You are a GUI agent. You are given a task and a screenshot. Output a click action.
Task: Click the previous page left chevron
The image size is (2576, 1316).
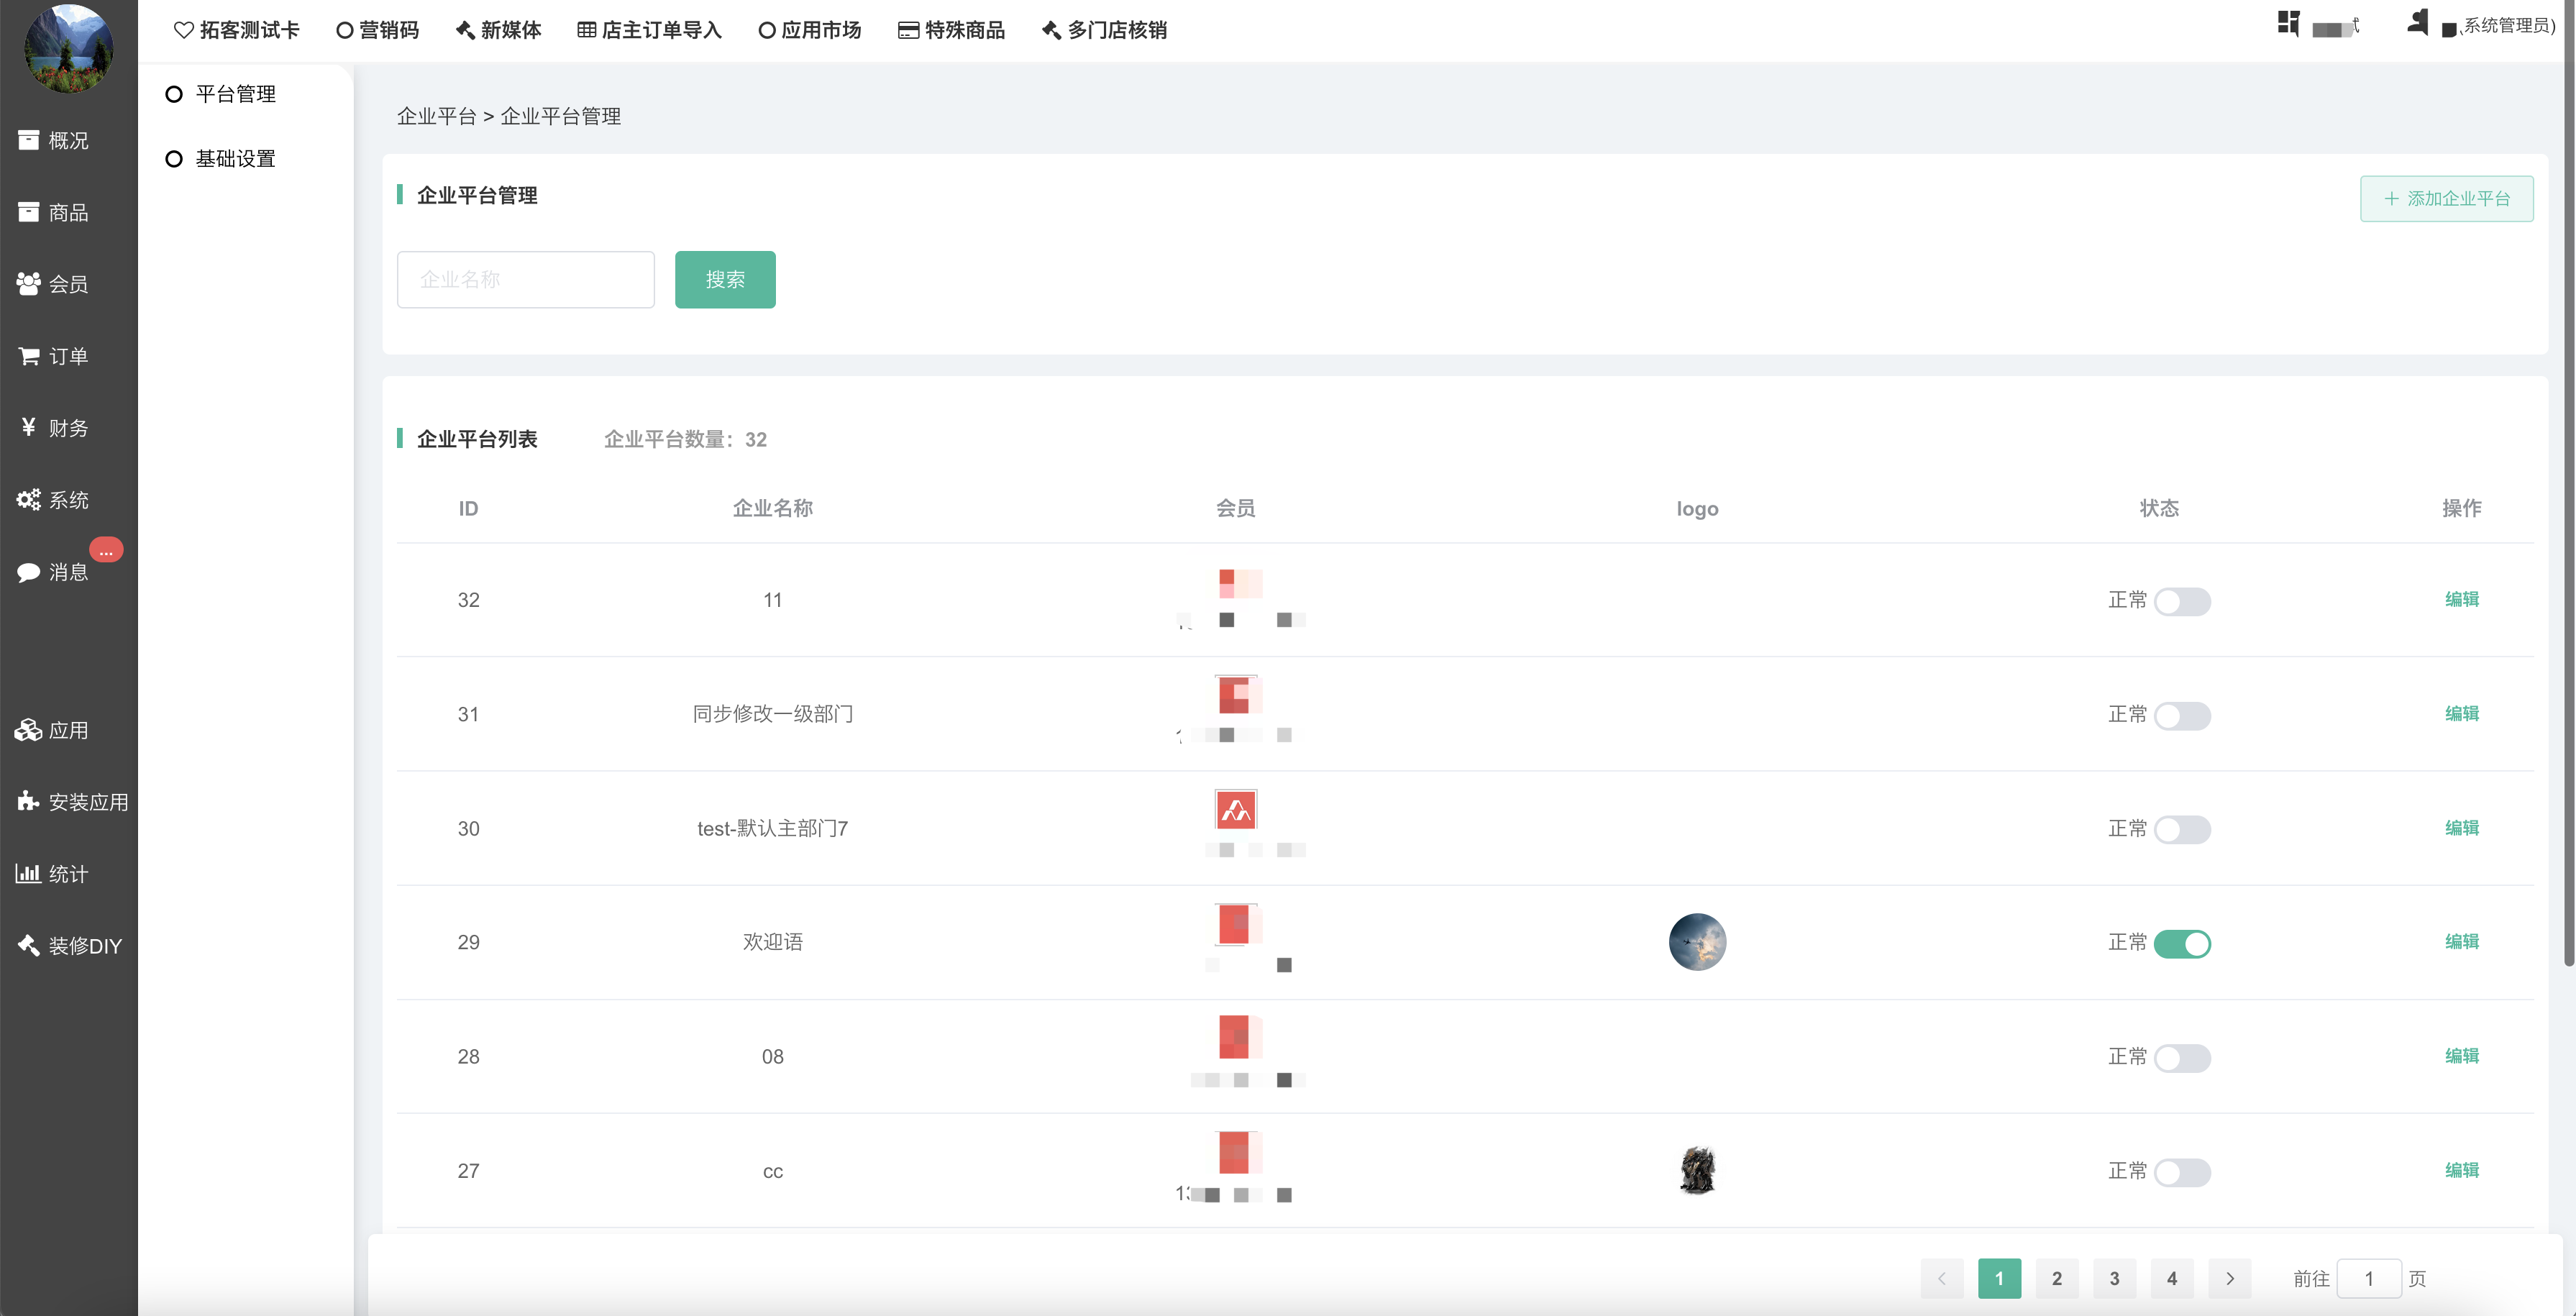[1941, 1278]
